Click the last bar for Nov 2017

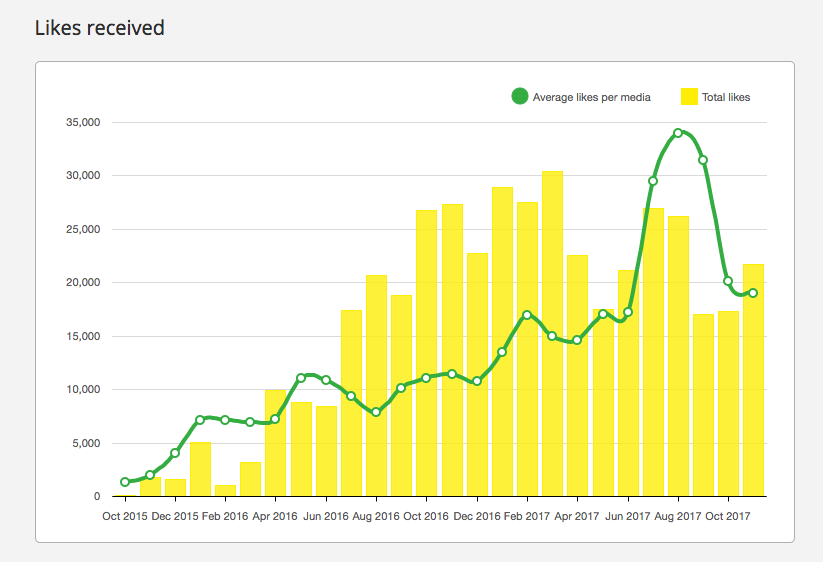coord(753,380)
